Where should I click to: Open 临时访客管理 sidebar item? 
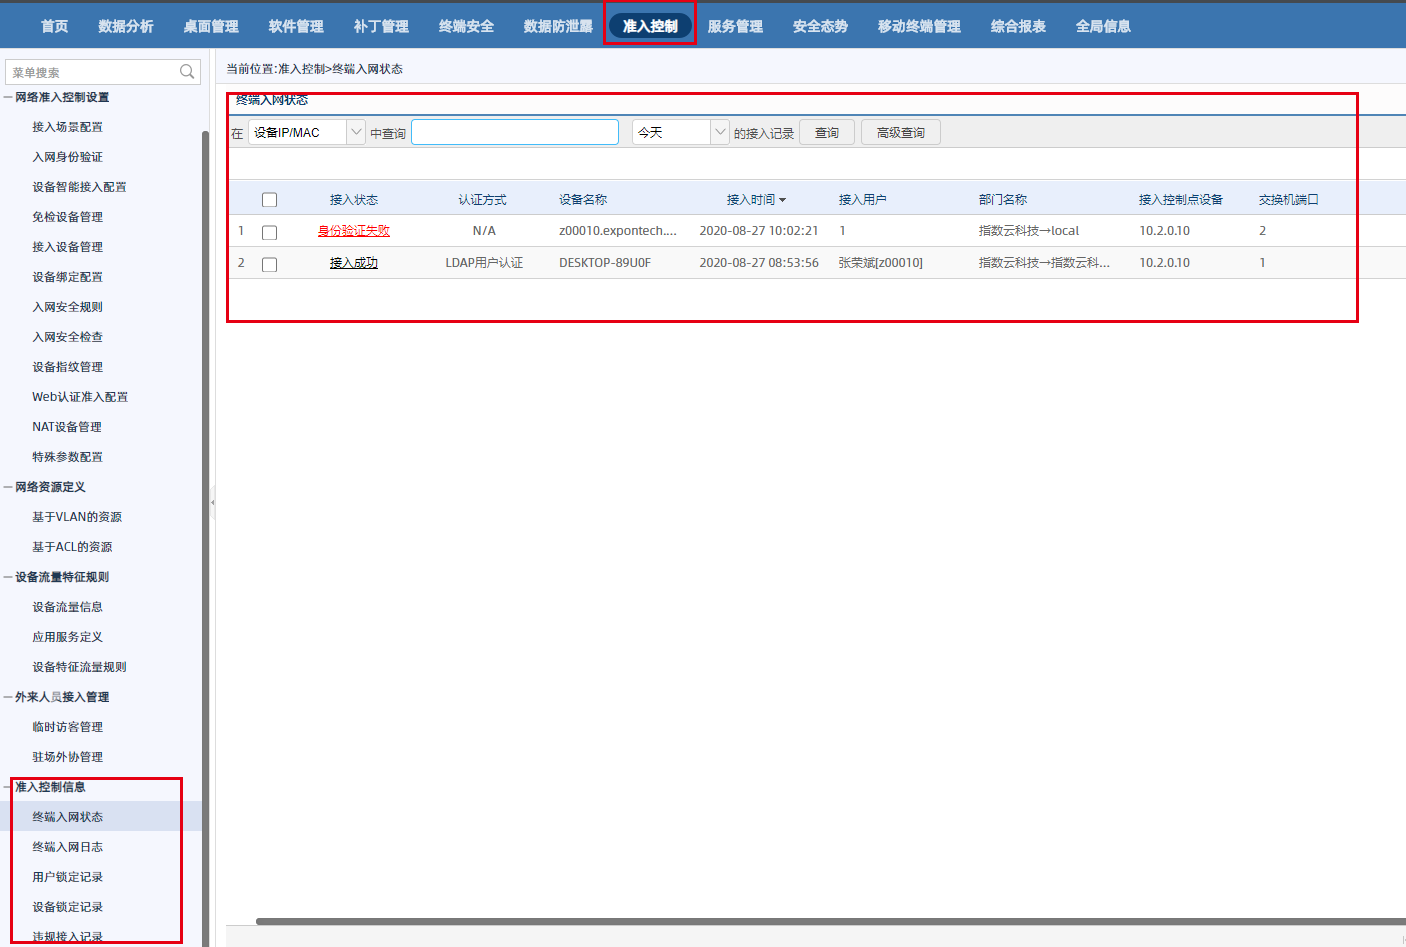(67, 727)
